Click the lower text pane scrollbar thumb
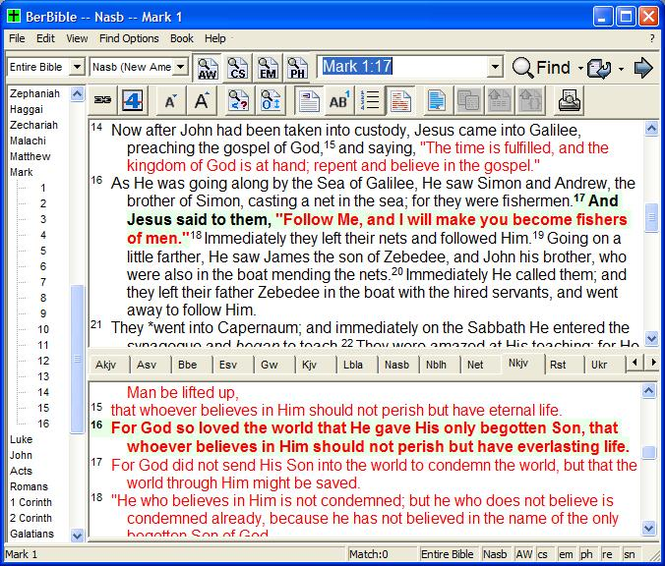 tap(649, 452)
